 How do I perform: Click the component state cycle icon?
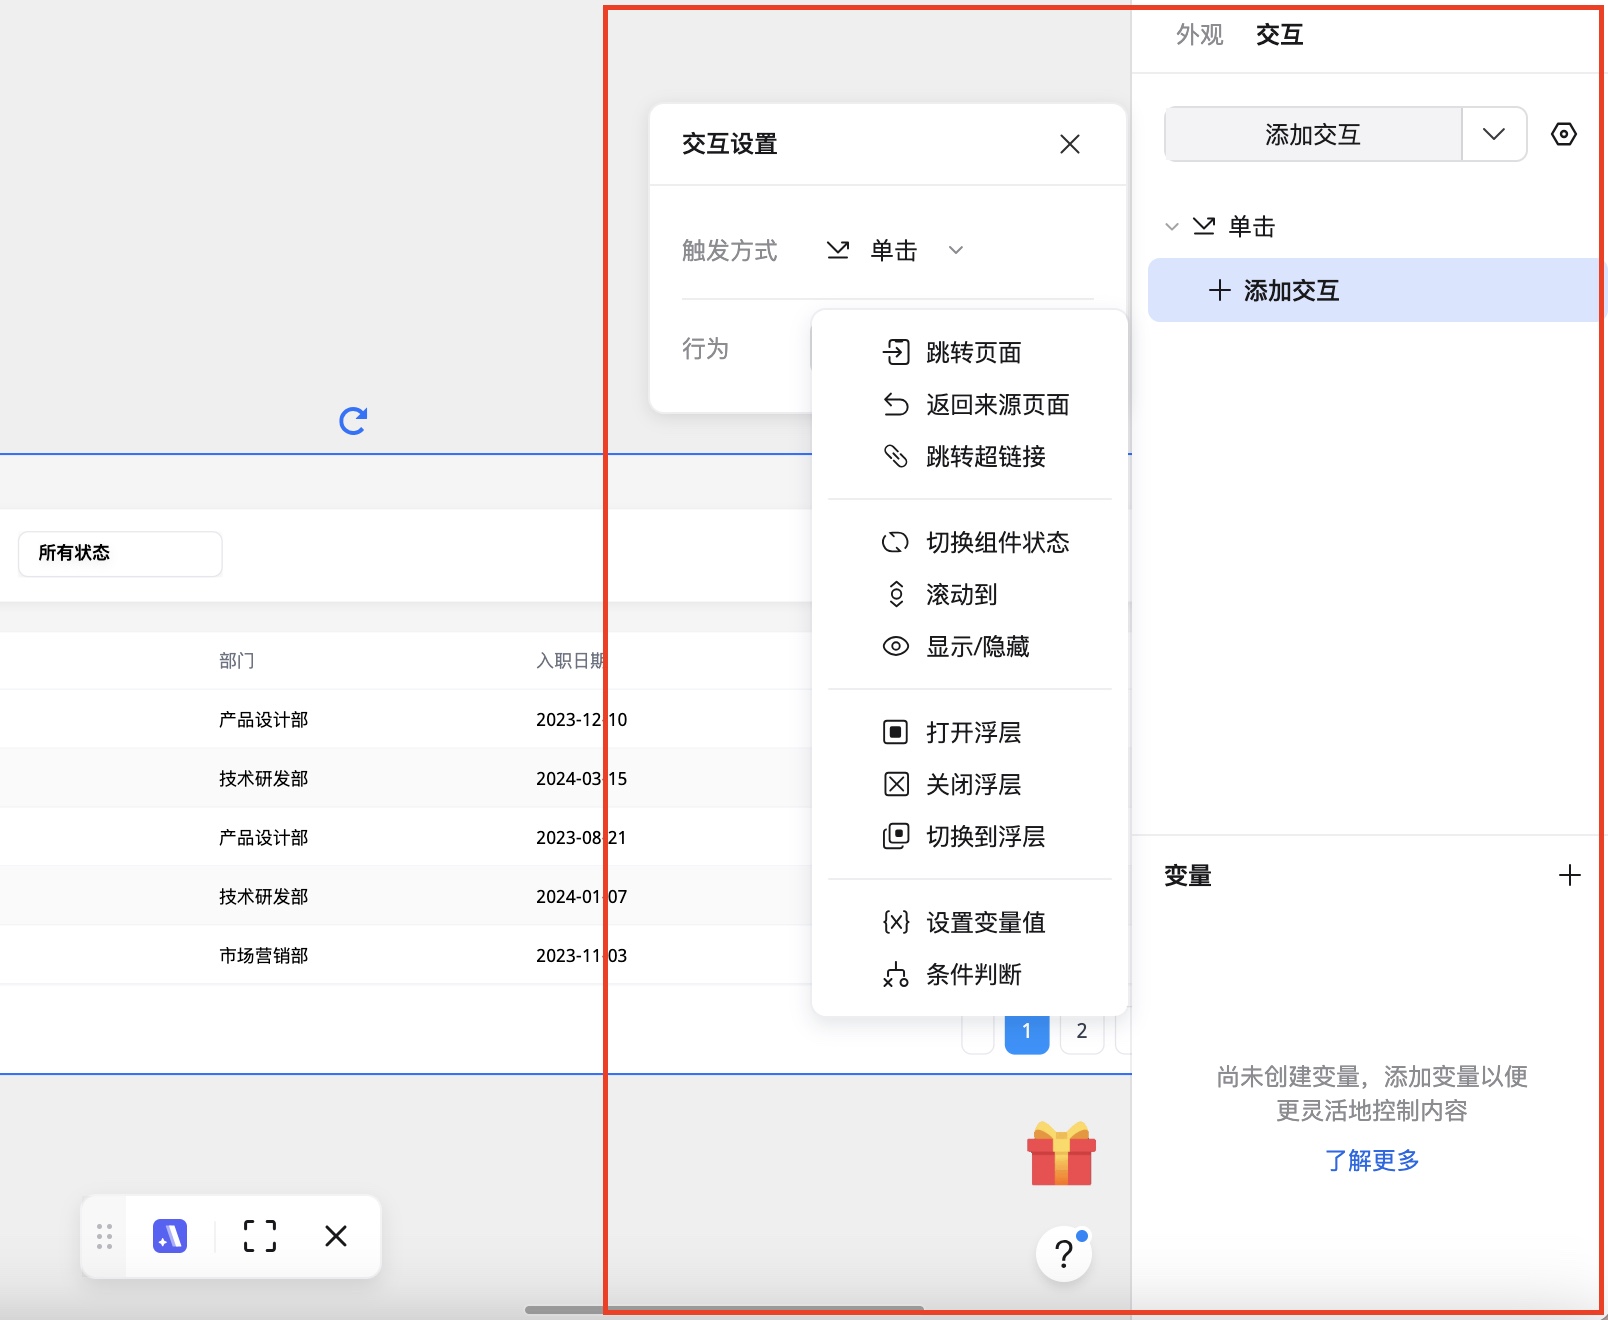pyautogui.click(x=896, y=542)
